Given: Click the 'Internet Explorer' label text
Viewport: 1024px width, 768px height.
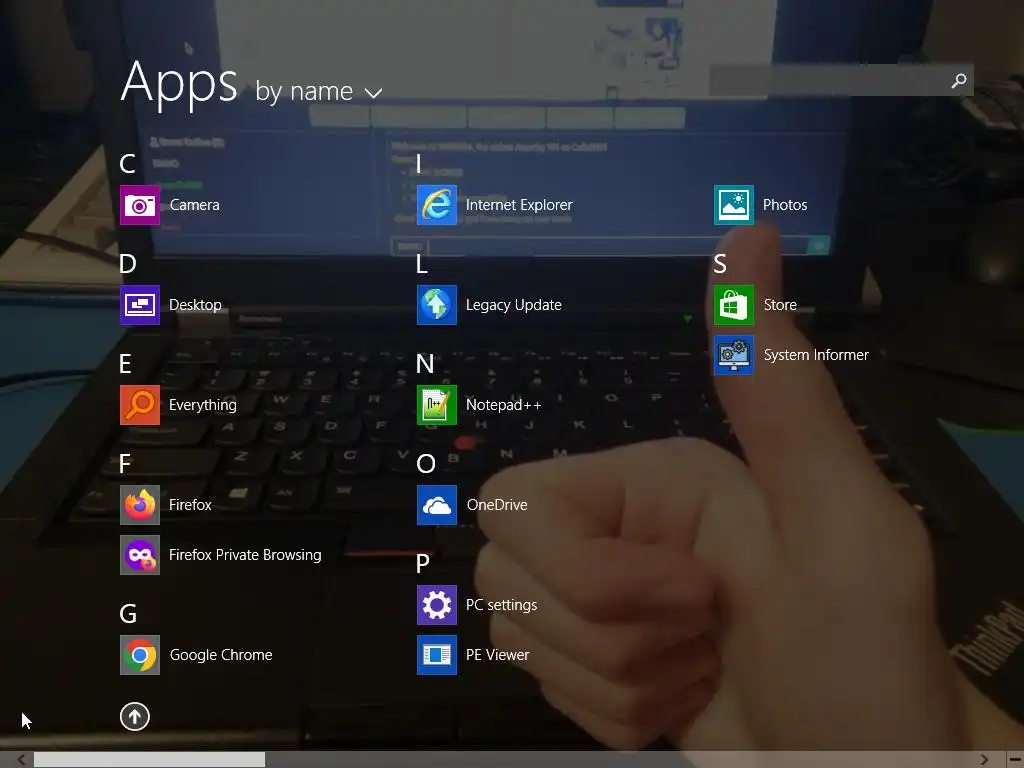Looking at the screenshot, I should pos(519,205).
